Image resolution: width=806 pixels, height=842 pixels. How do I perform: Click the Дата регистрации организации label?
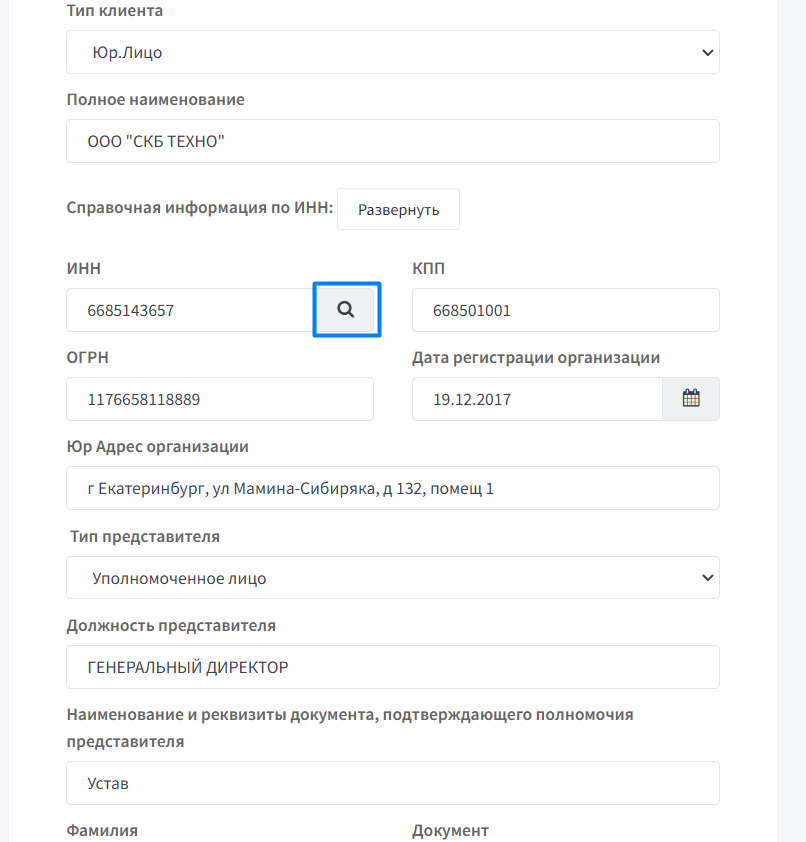[x=536, y=358]
